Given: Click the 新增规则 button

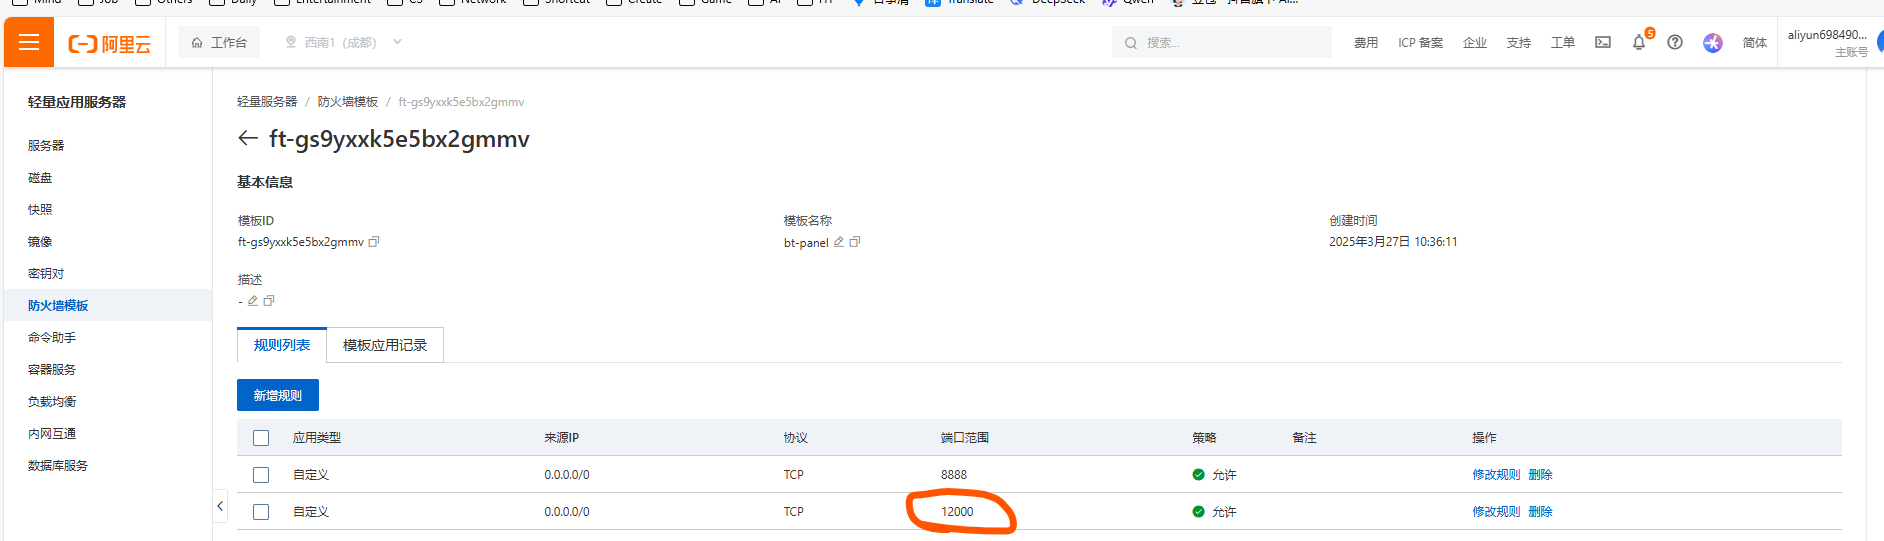Looking at the screenshot, I should pyautogui.click(x=278, y=395).
